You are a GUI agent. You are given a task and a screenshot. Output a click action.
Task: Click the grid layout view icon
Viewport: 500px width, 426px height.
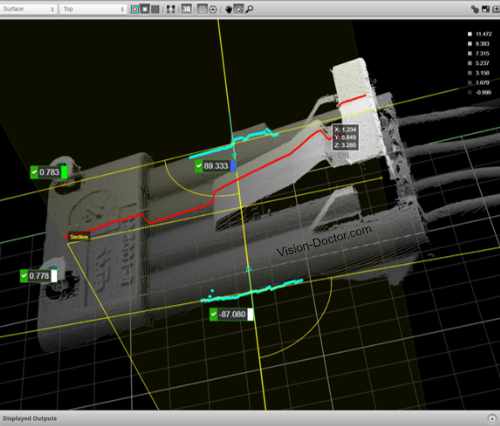[x=155, y=9]
